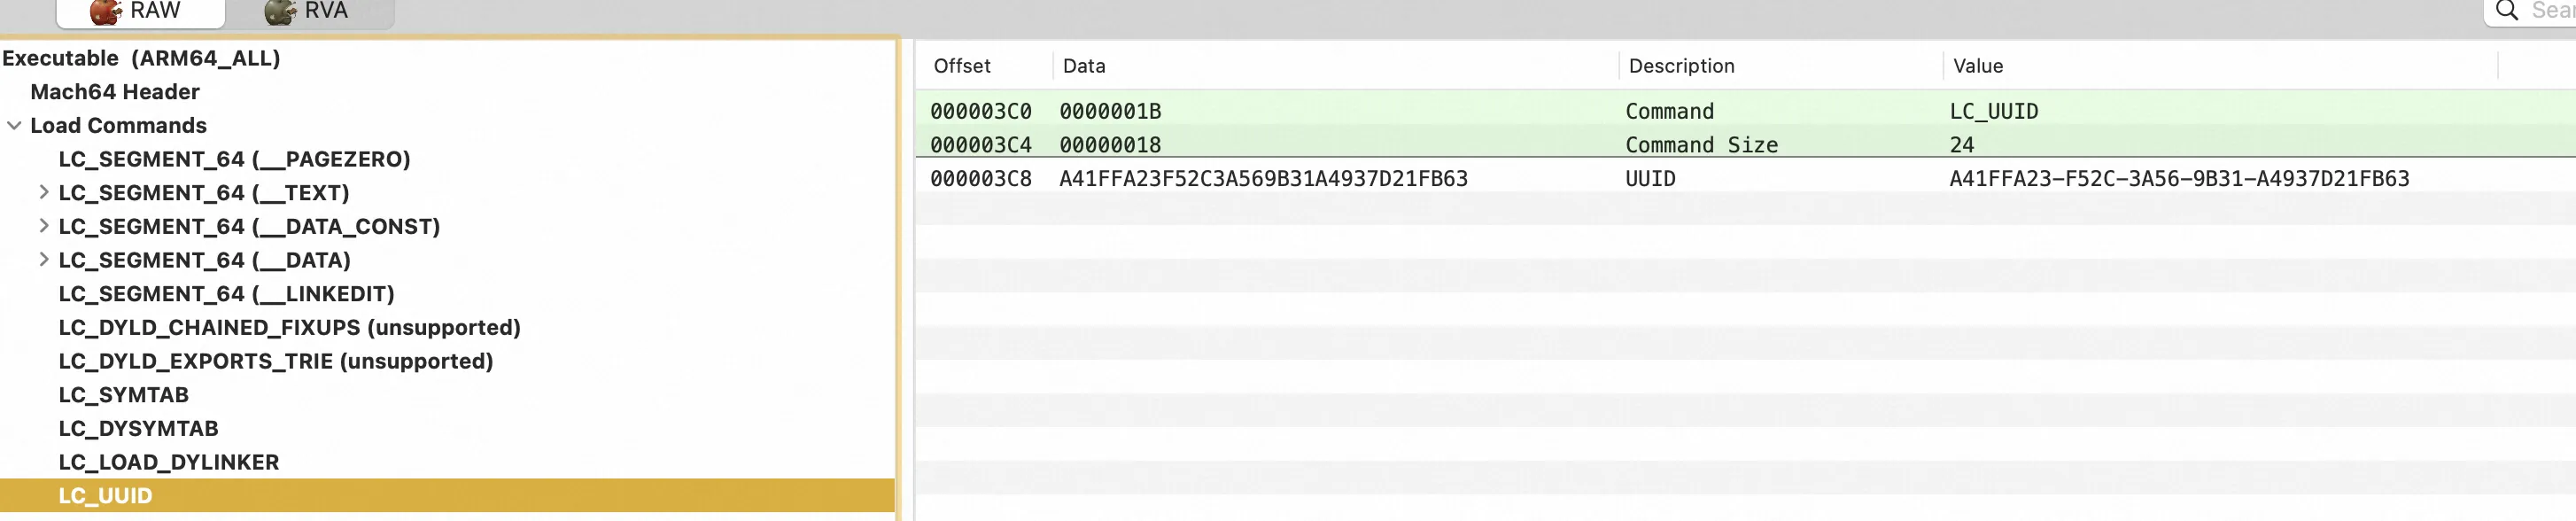Expand the LC_SEGMENT_64 (__DATA_CONST) node
The image size is (2576, 521).
[x=43, y=226]
